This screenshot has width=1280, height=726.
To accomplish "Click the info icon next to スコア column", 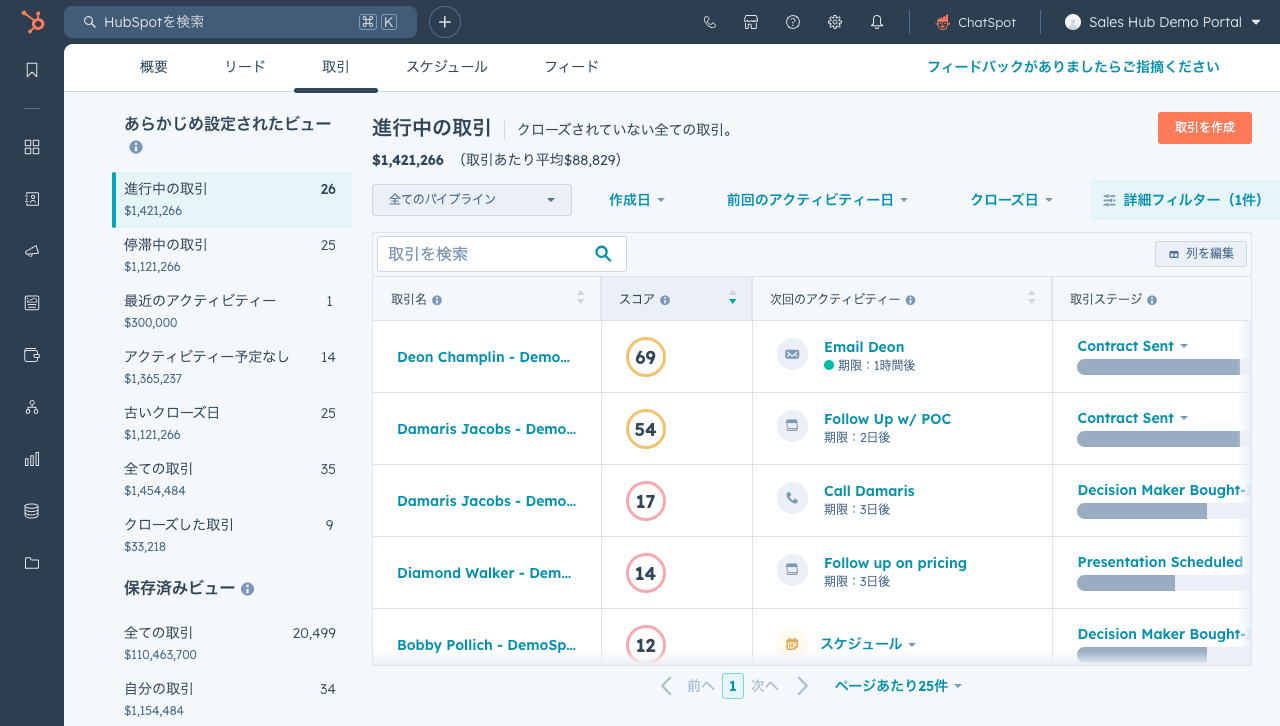I will [665, 300].
